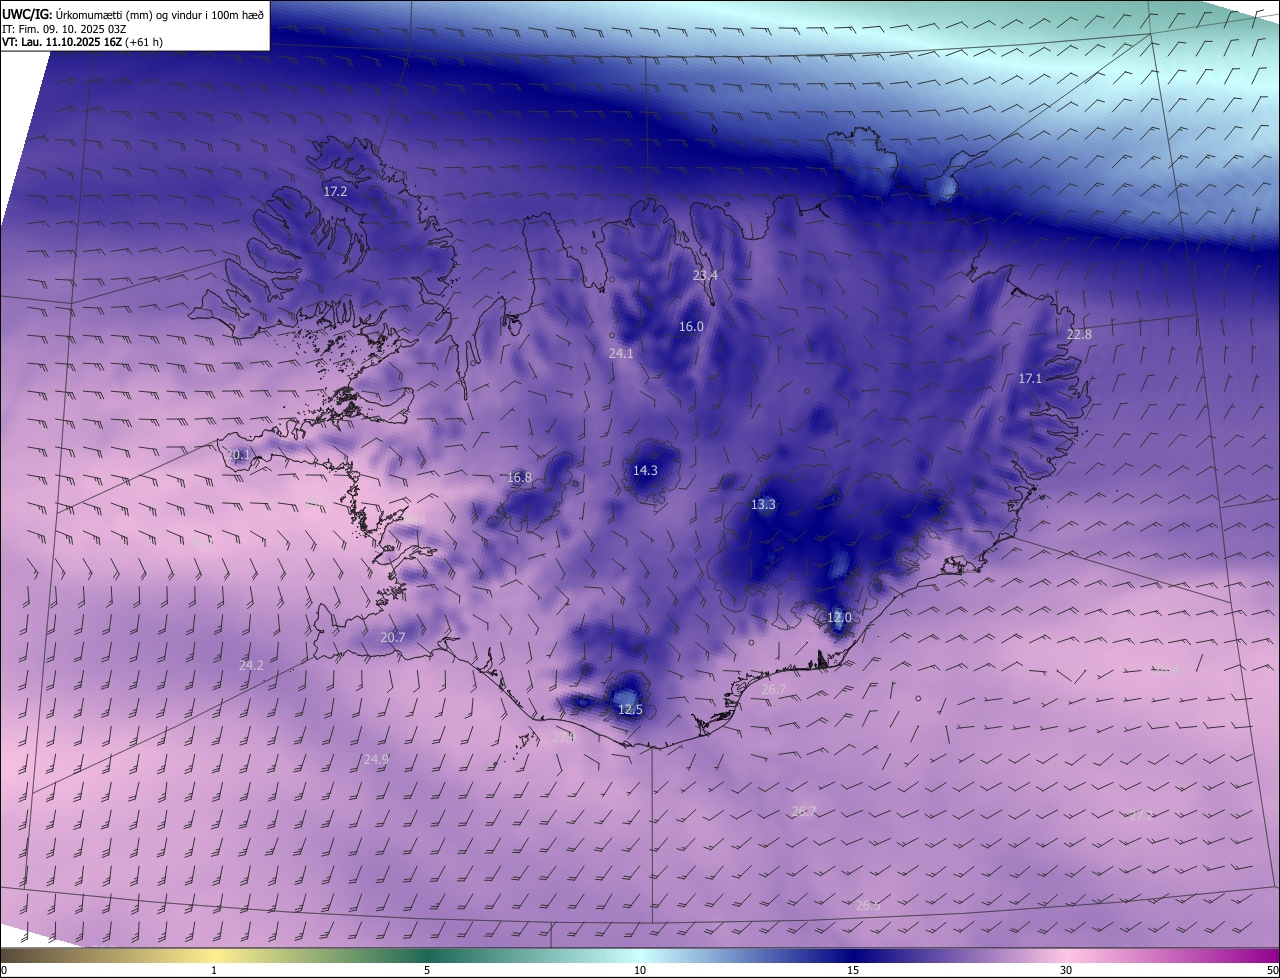Screen dimensions: 1280x978
Task: Click the 24.2 value over the sea
Action: tap(251, 665)
